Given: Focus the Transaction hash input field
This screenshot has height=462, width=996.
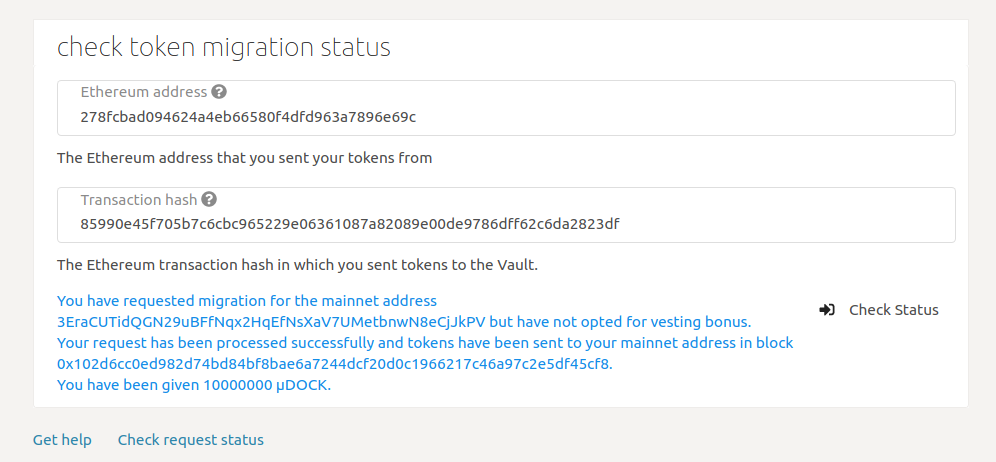Looking at the screenshot, I should (506, 224).
